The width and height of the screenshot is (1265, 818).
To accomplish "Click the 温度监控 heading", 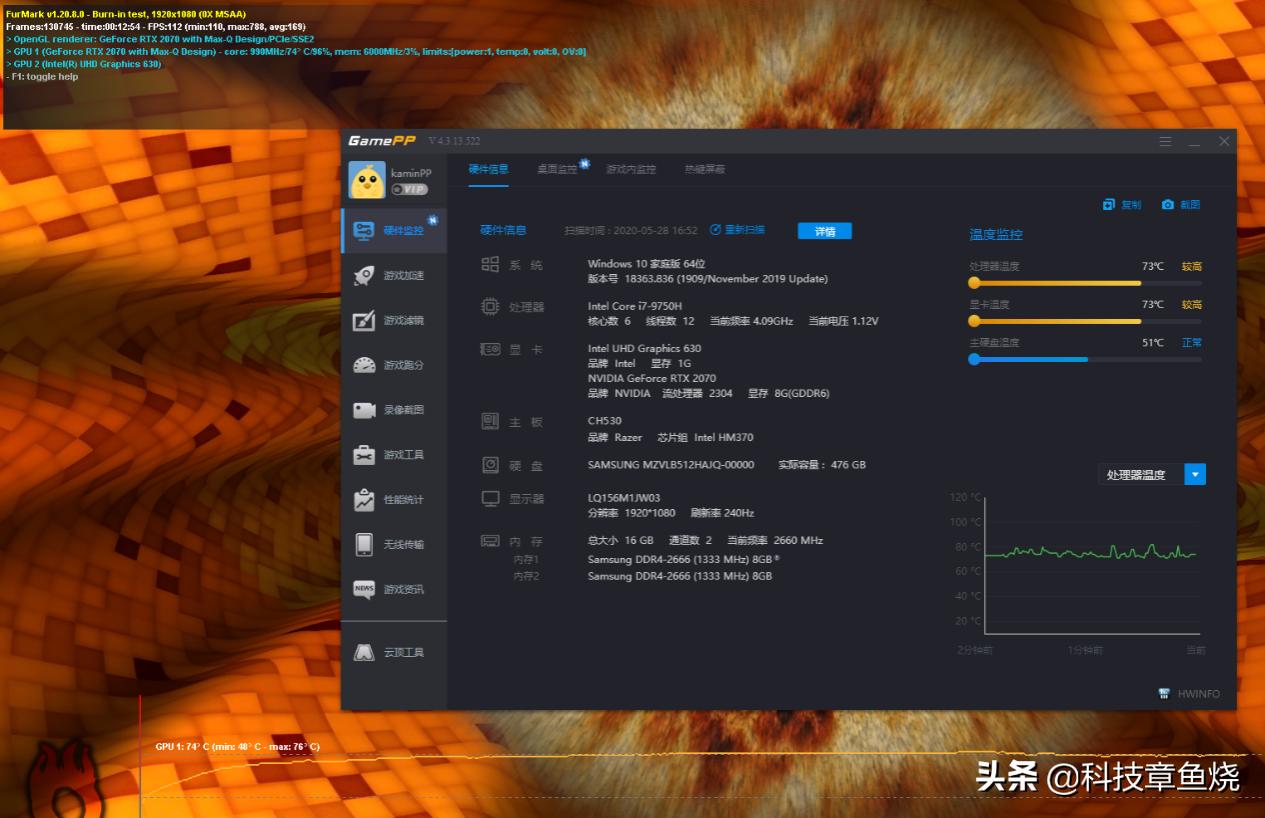I will (996, 235).
